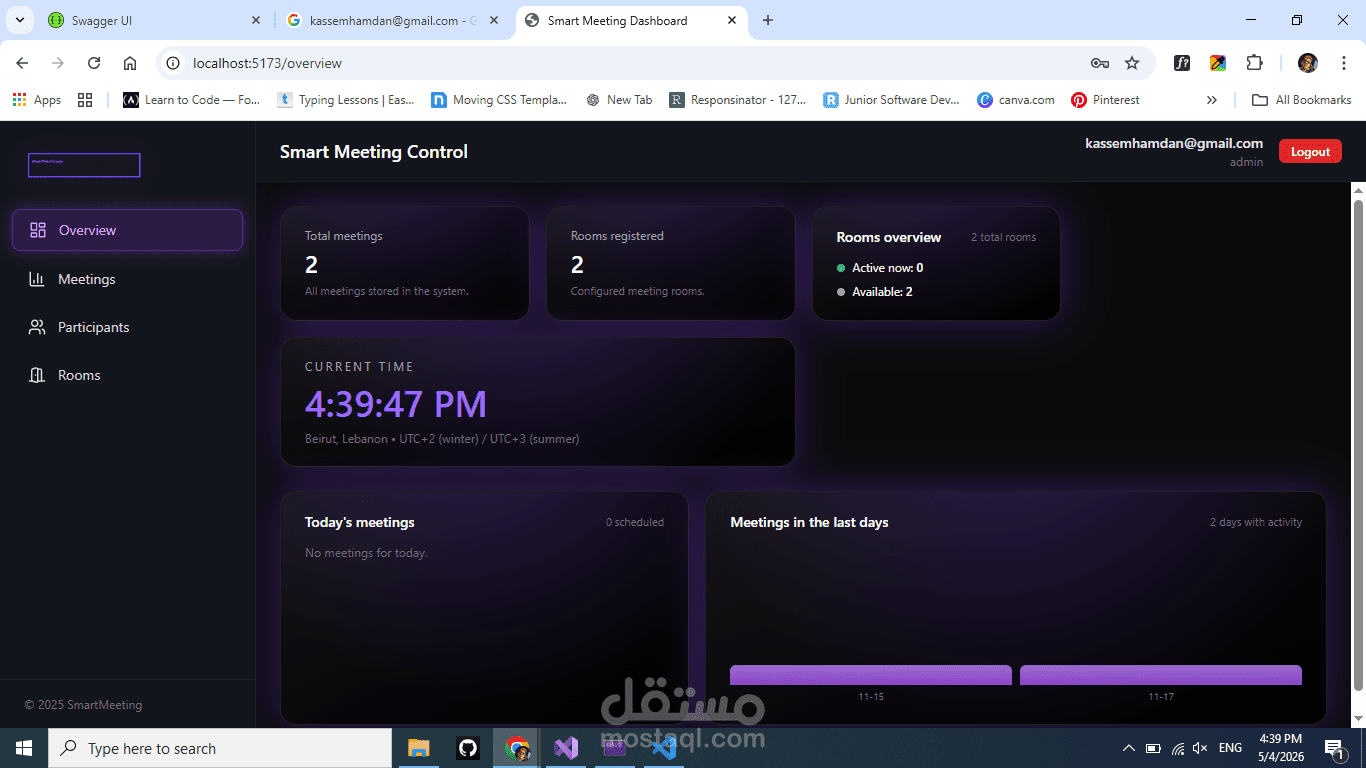
Task: Click the browser Forward arrow
Action: pos(58,63)
